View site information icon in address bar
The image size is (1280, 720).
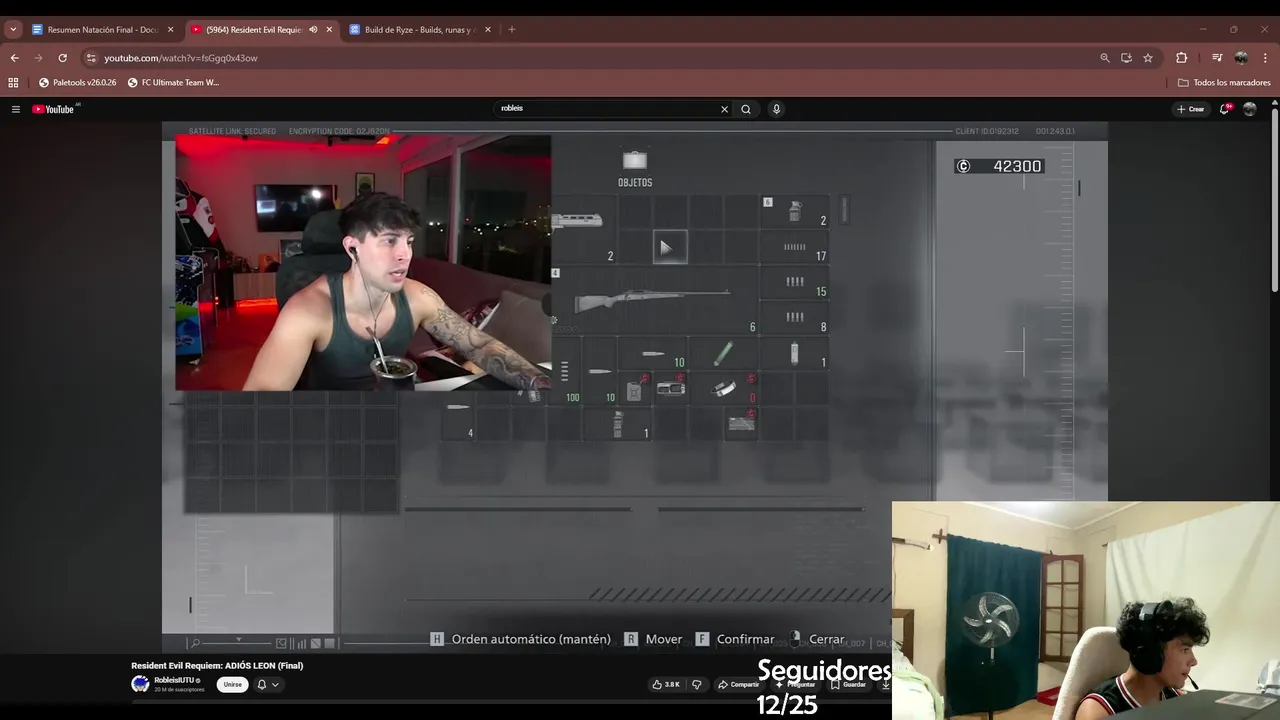pyautogui.click(x=91, y=58)
